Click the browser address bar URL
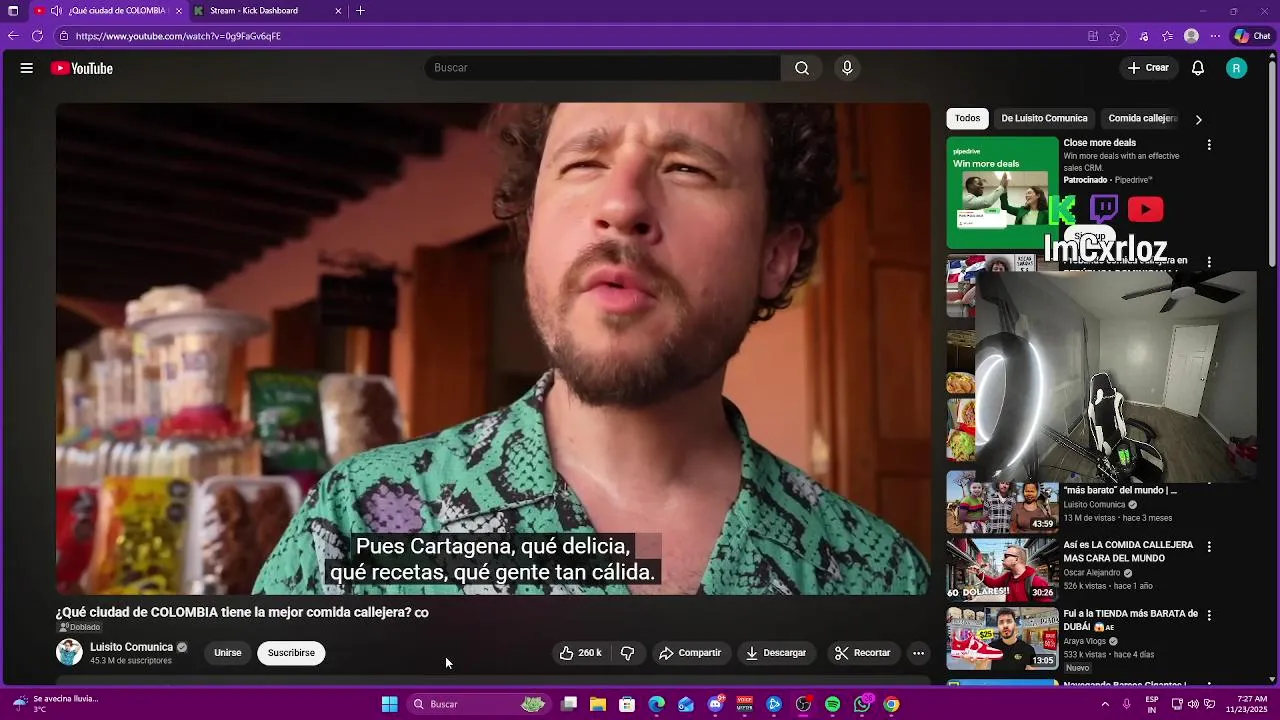1280x720 pixels. 178,36
